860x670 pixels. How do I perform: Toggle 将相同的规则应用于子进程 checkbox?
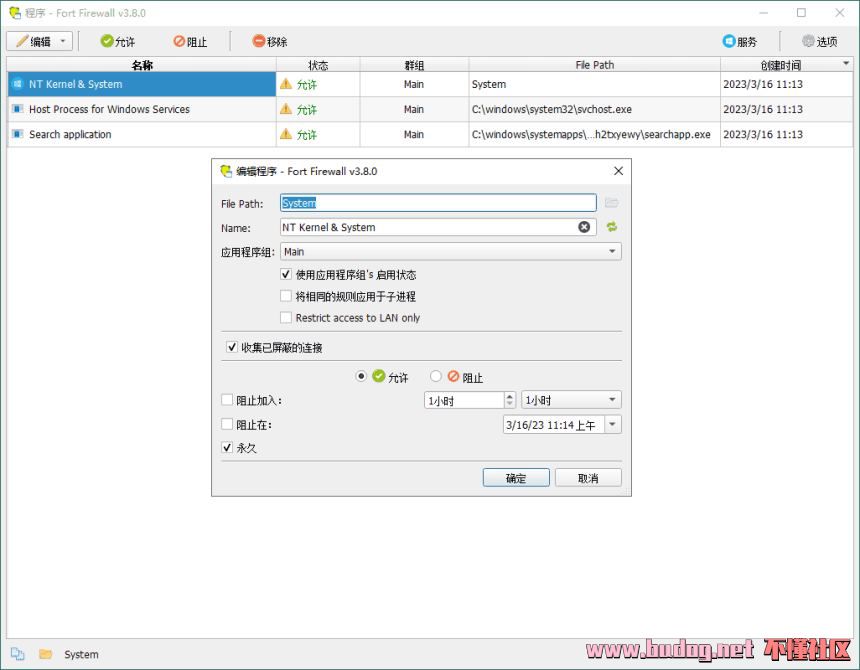(x=286, y=296)
